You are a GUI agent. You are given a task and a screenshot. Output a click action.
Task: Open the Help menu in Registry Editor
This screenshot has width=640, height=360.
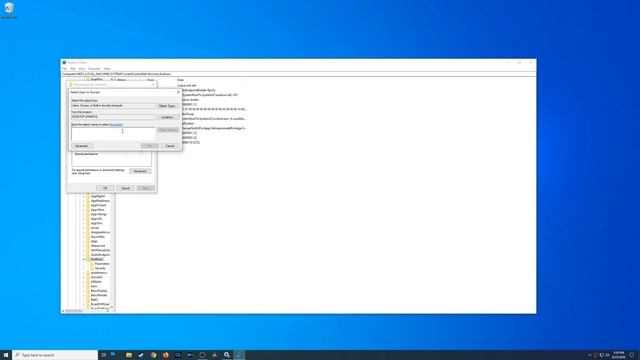[107, 69]
